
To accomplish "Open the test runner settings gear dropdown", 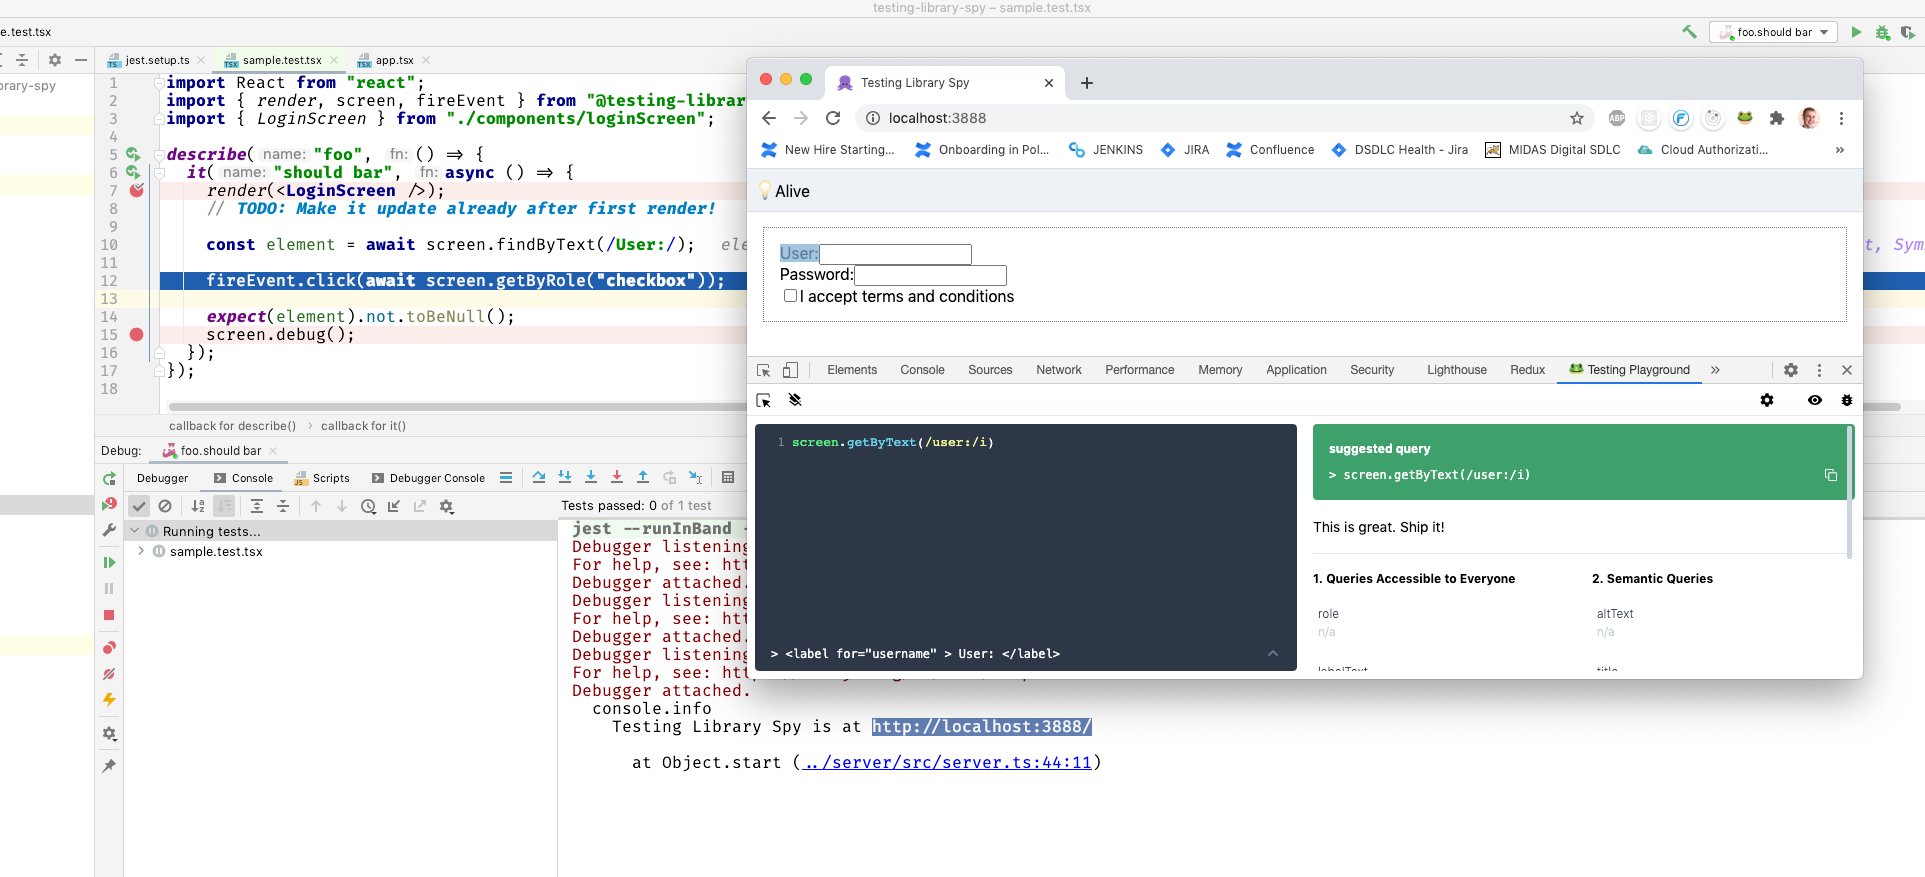I will [x=447, y=506].
